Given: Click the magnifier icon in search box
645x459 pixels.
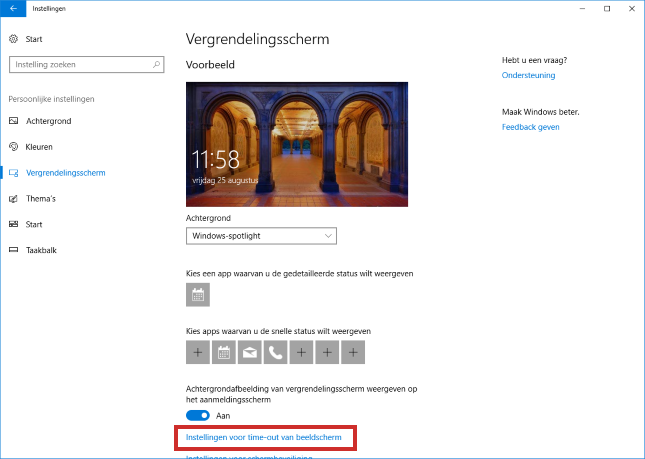Looking at the screenshot, I should [x=156, y=65].
